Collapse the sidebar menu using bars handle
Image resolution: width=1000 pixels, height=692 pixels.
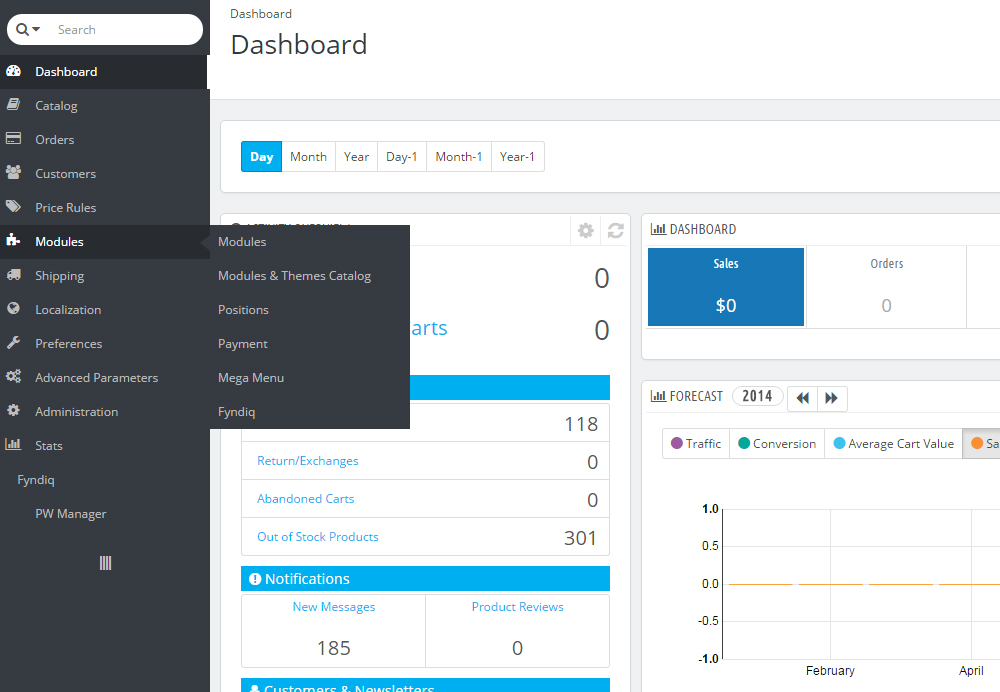[x=105, y=563]
